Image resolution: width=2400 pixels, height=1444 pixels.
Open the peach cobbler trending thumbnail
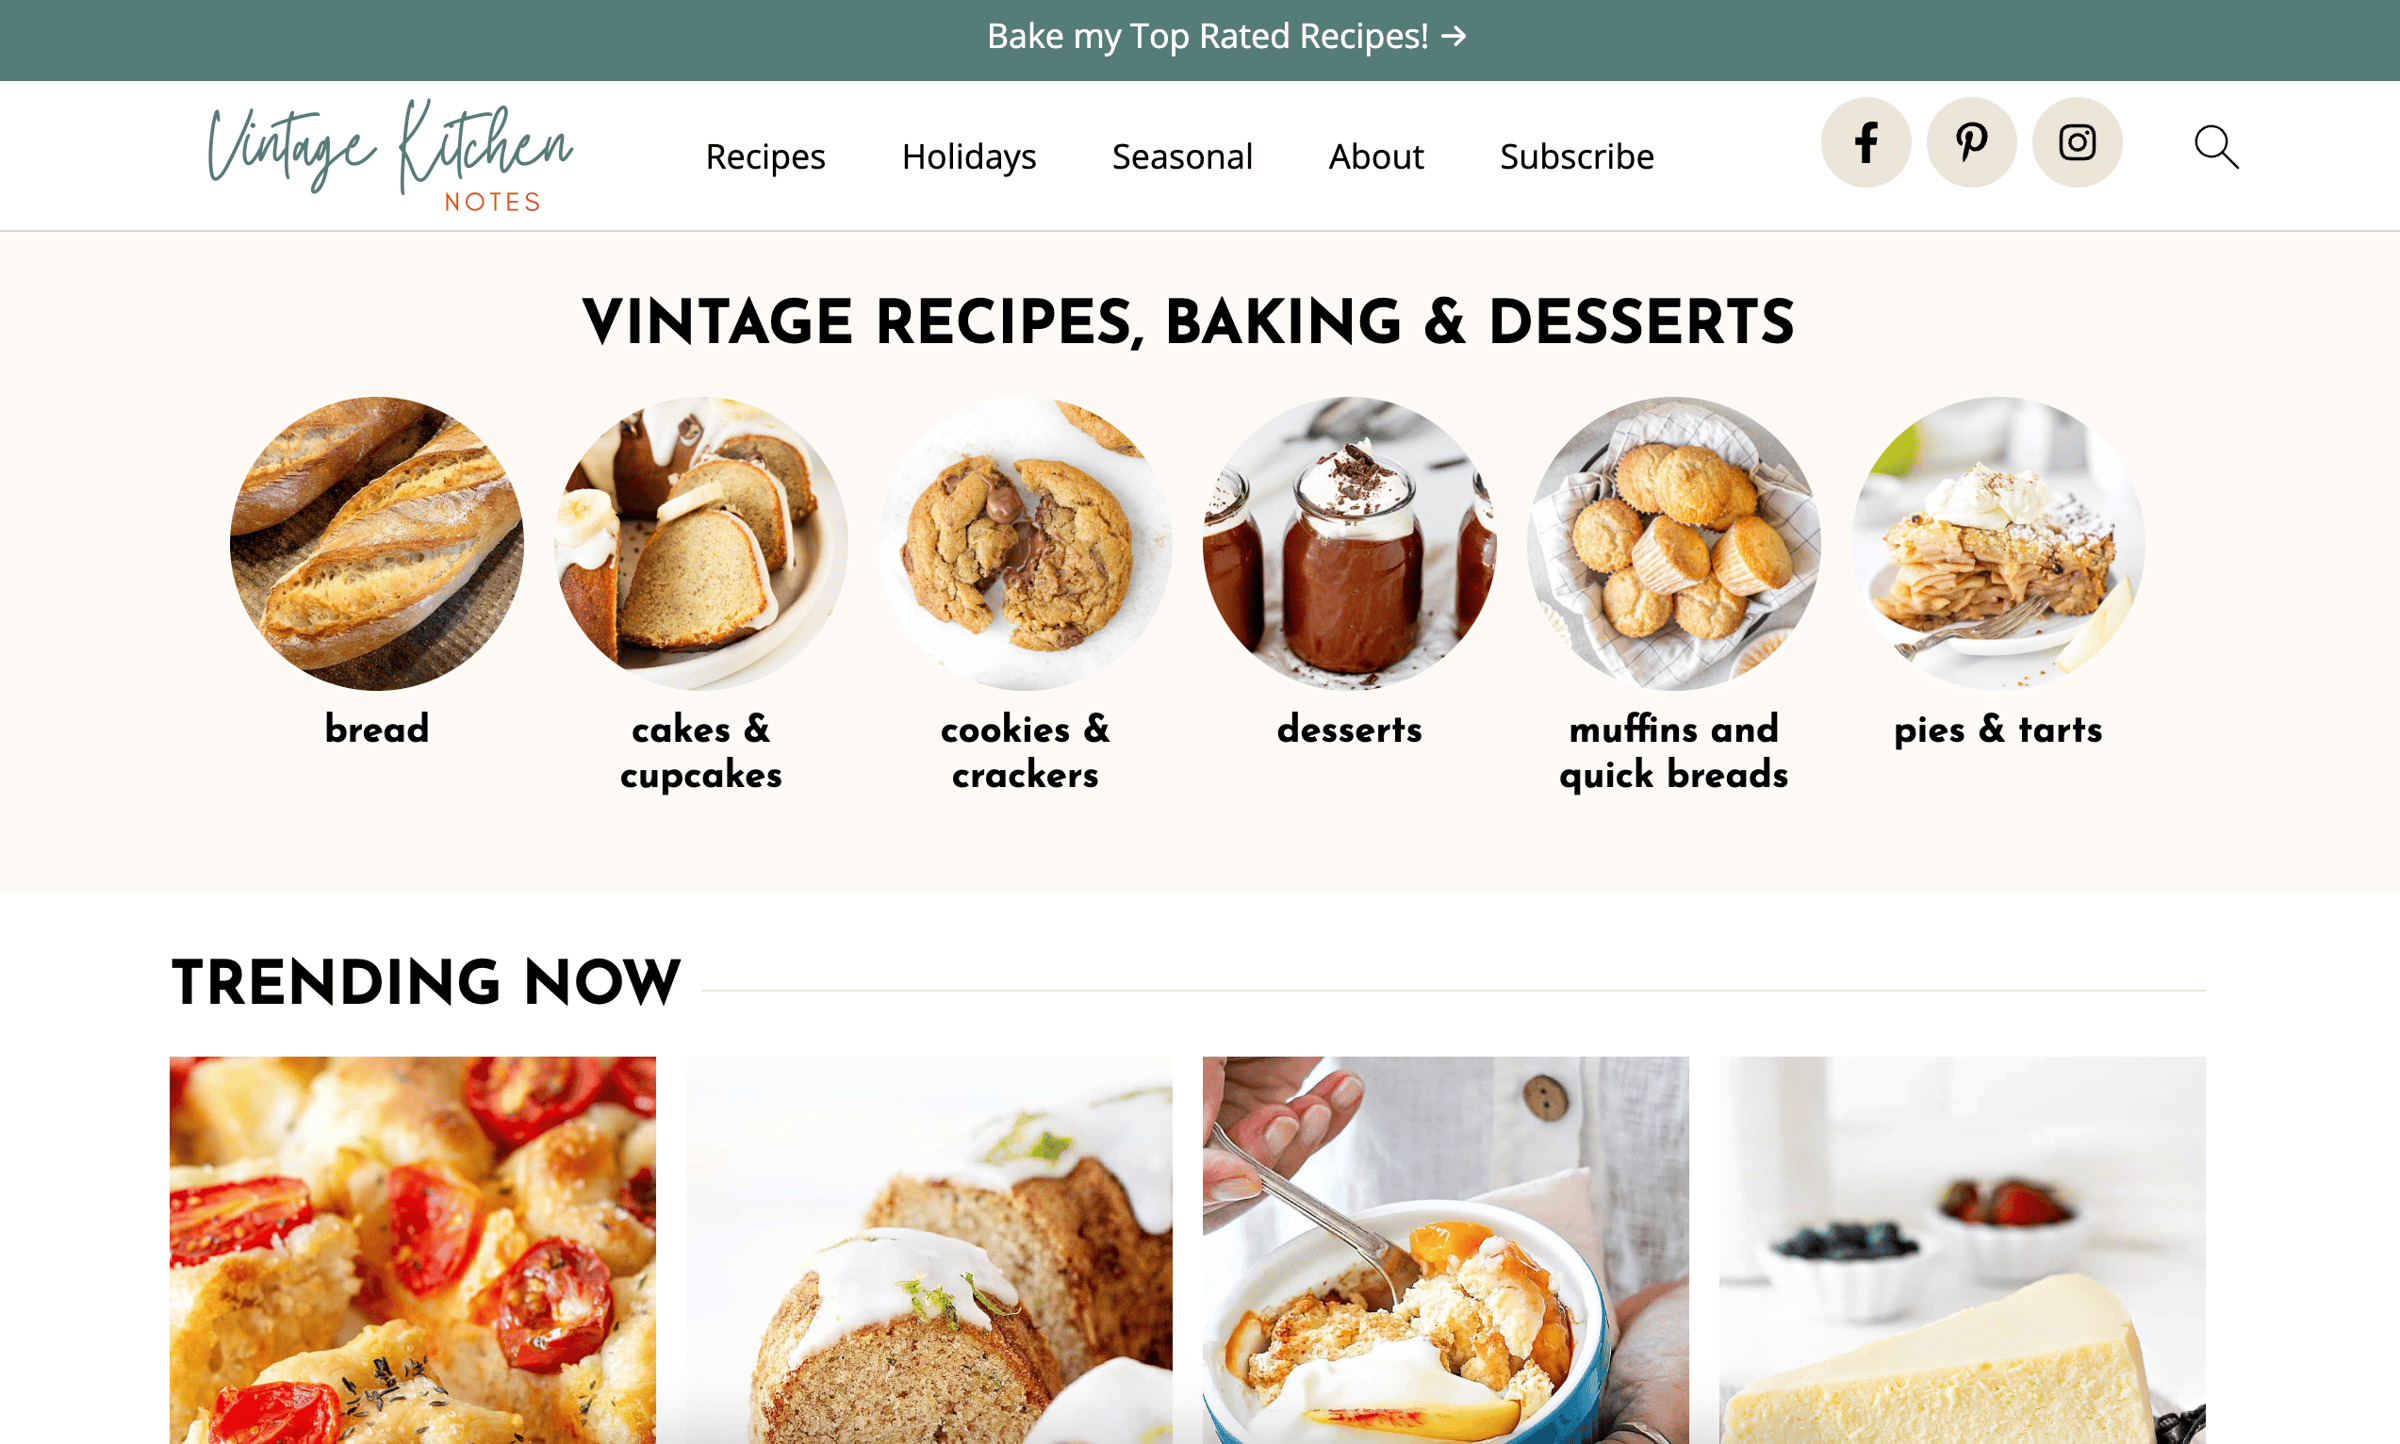pyautogui.click(x=1446, y=1250)
